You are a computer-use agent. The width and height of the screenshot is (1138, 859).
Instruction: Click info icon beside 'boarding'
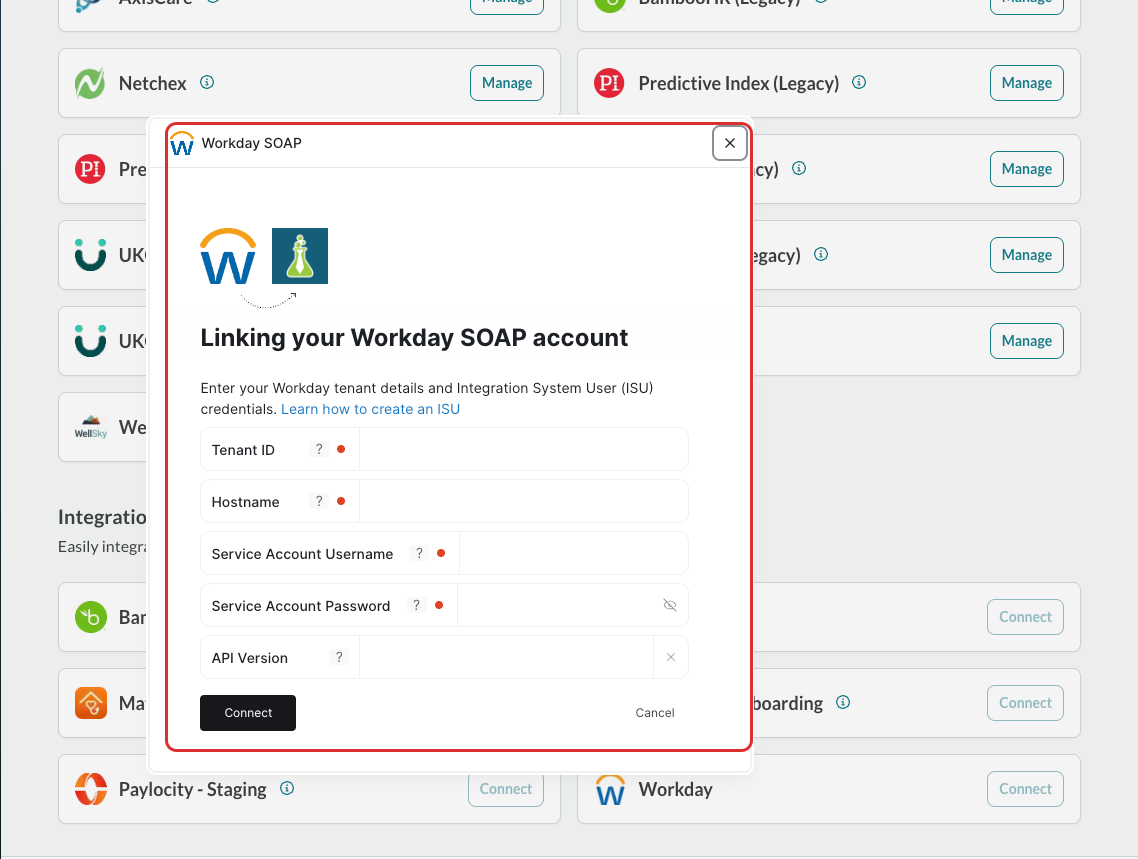click(843, 702)
